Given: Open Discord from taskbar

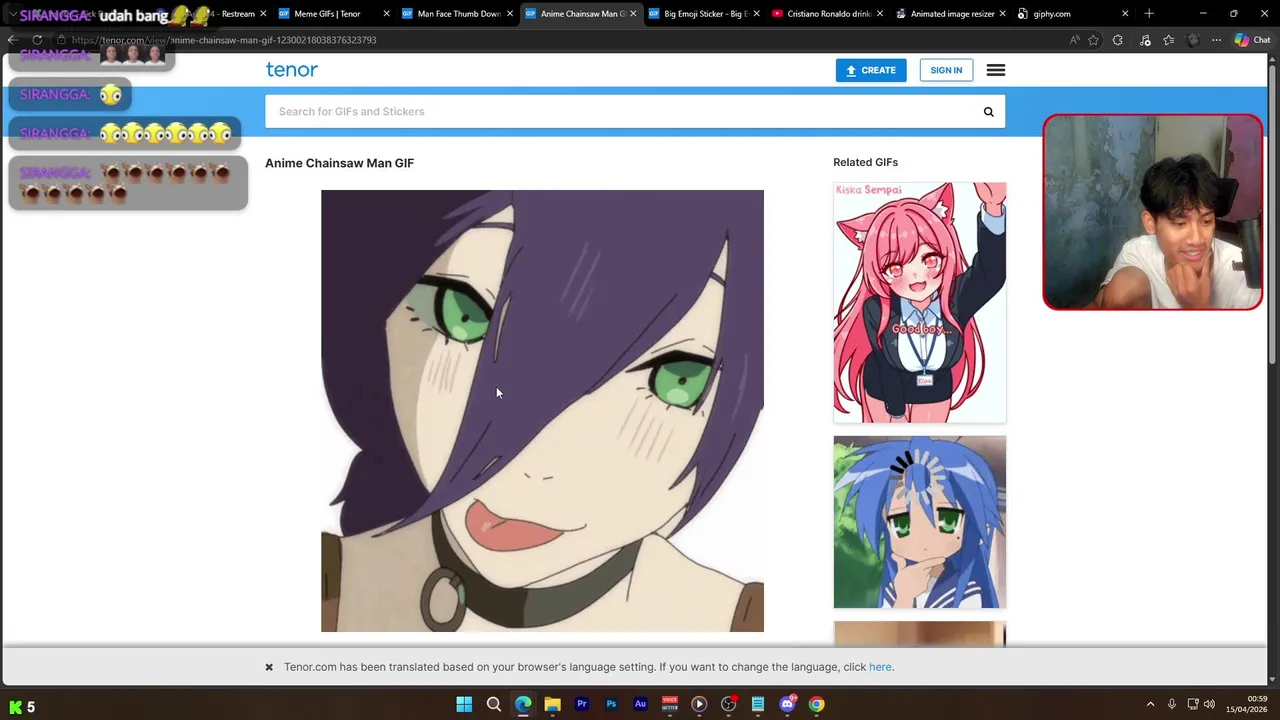Looking at the screenshot, I should tap(787, 704).
